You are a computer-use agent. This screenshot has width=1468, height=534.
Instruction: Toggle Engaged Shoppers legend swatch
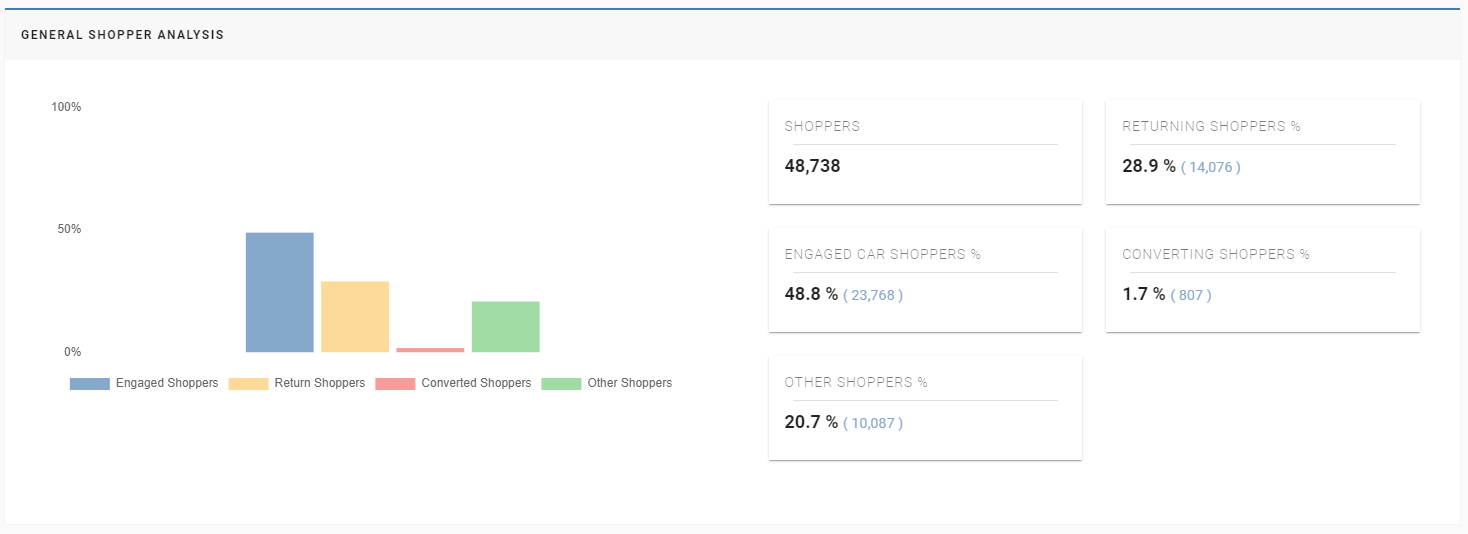tap(89, 384)
